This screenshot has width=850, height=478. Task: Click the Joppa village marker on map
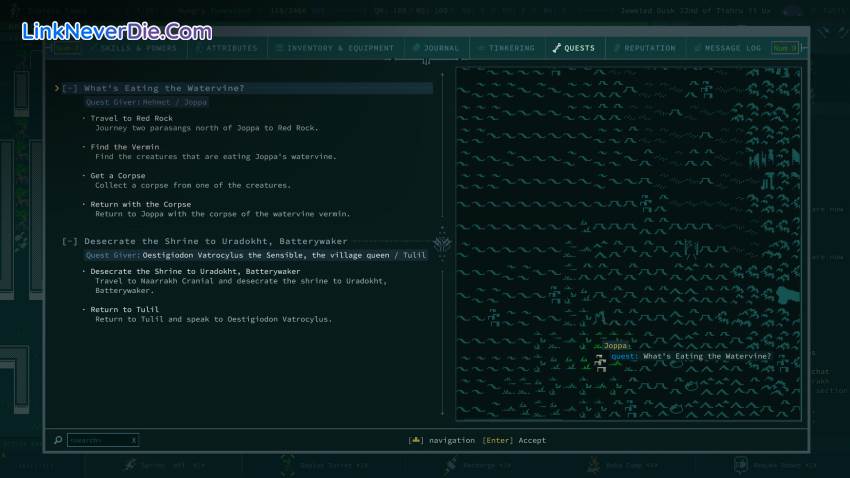(x=600, y=362)
